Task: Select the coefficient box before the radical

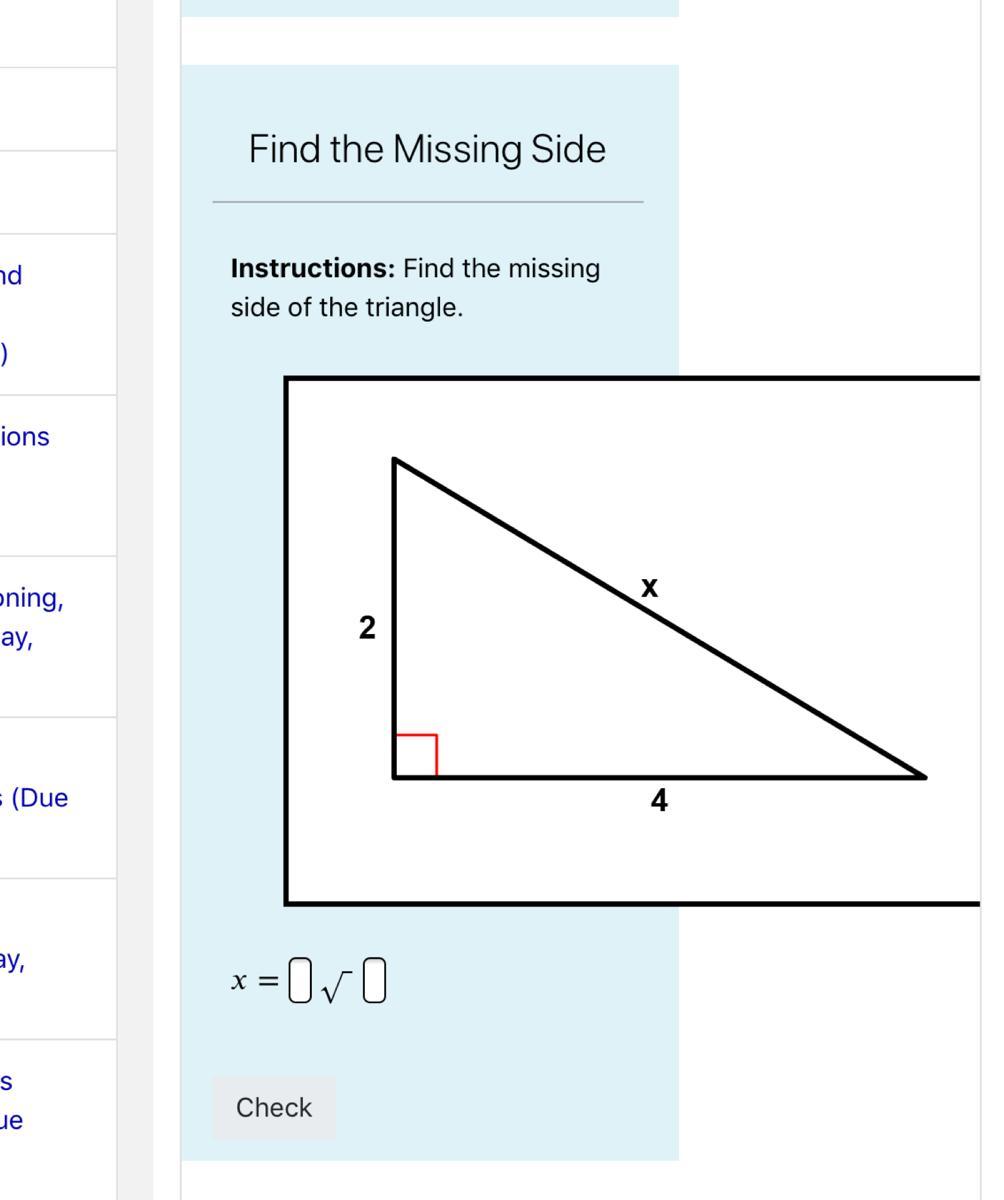Action: click(x=299, y=980)
